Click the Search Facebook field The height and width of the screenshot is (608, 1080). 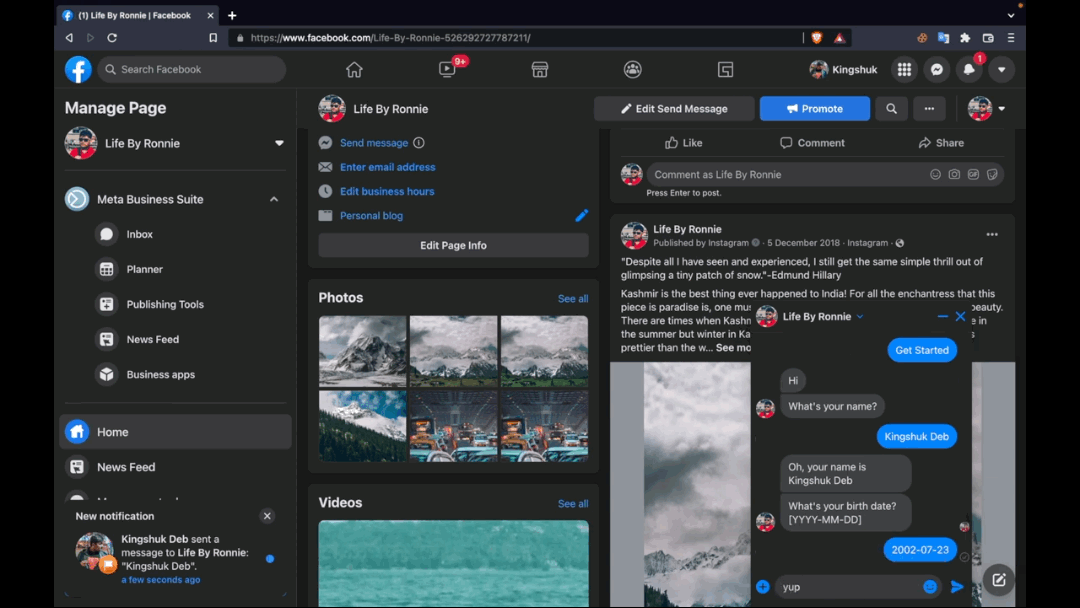[191, 70]
